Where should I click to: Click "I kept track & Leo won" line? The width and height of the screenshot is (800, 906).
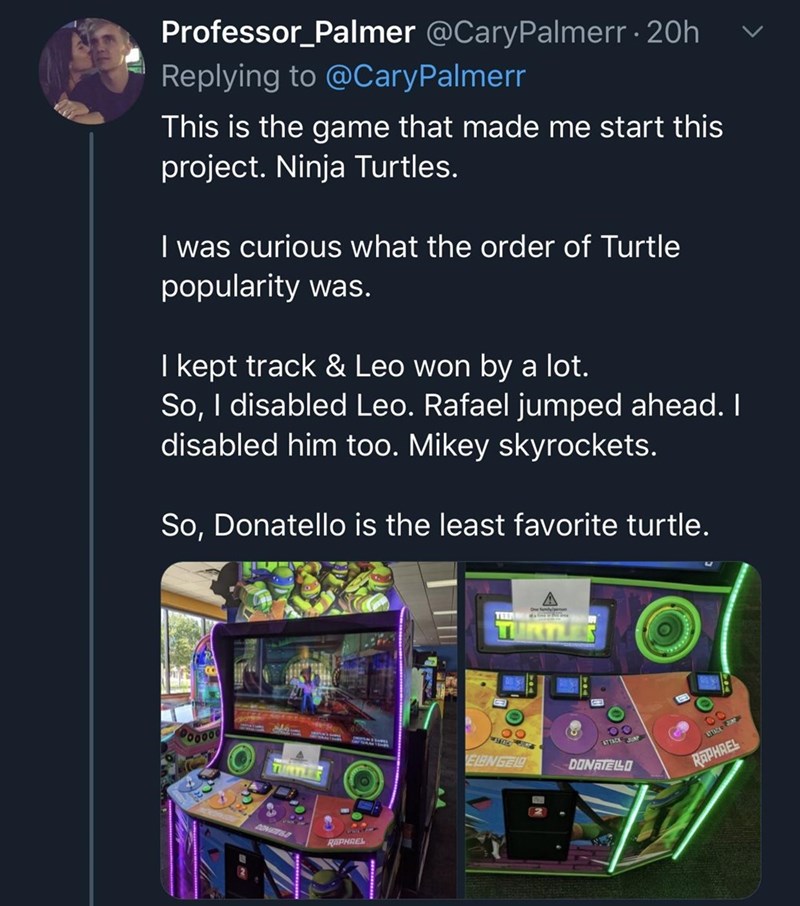click(x=375, y=367)
